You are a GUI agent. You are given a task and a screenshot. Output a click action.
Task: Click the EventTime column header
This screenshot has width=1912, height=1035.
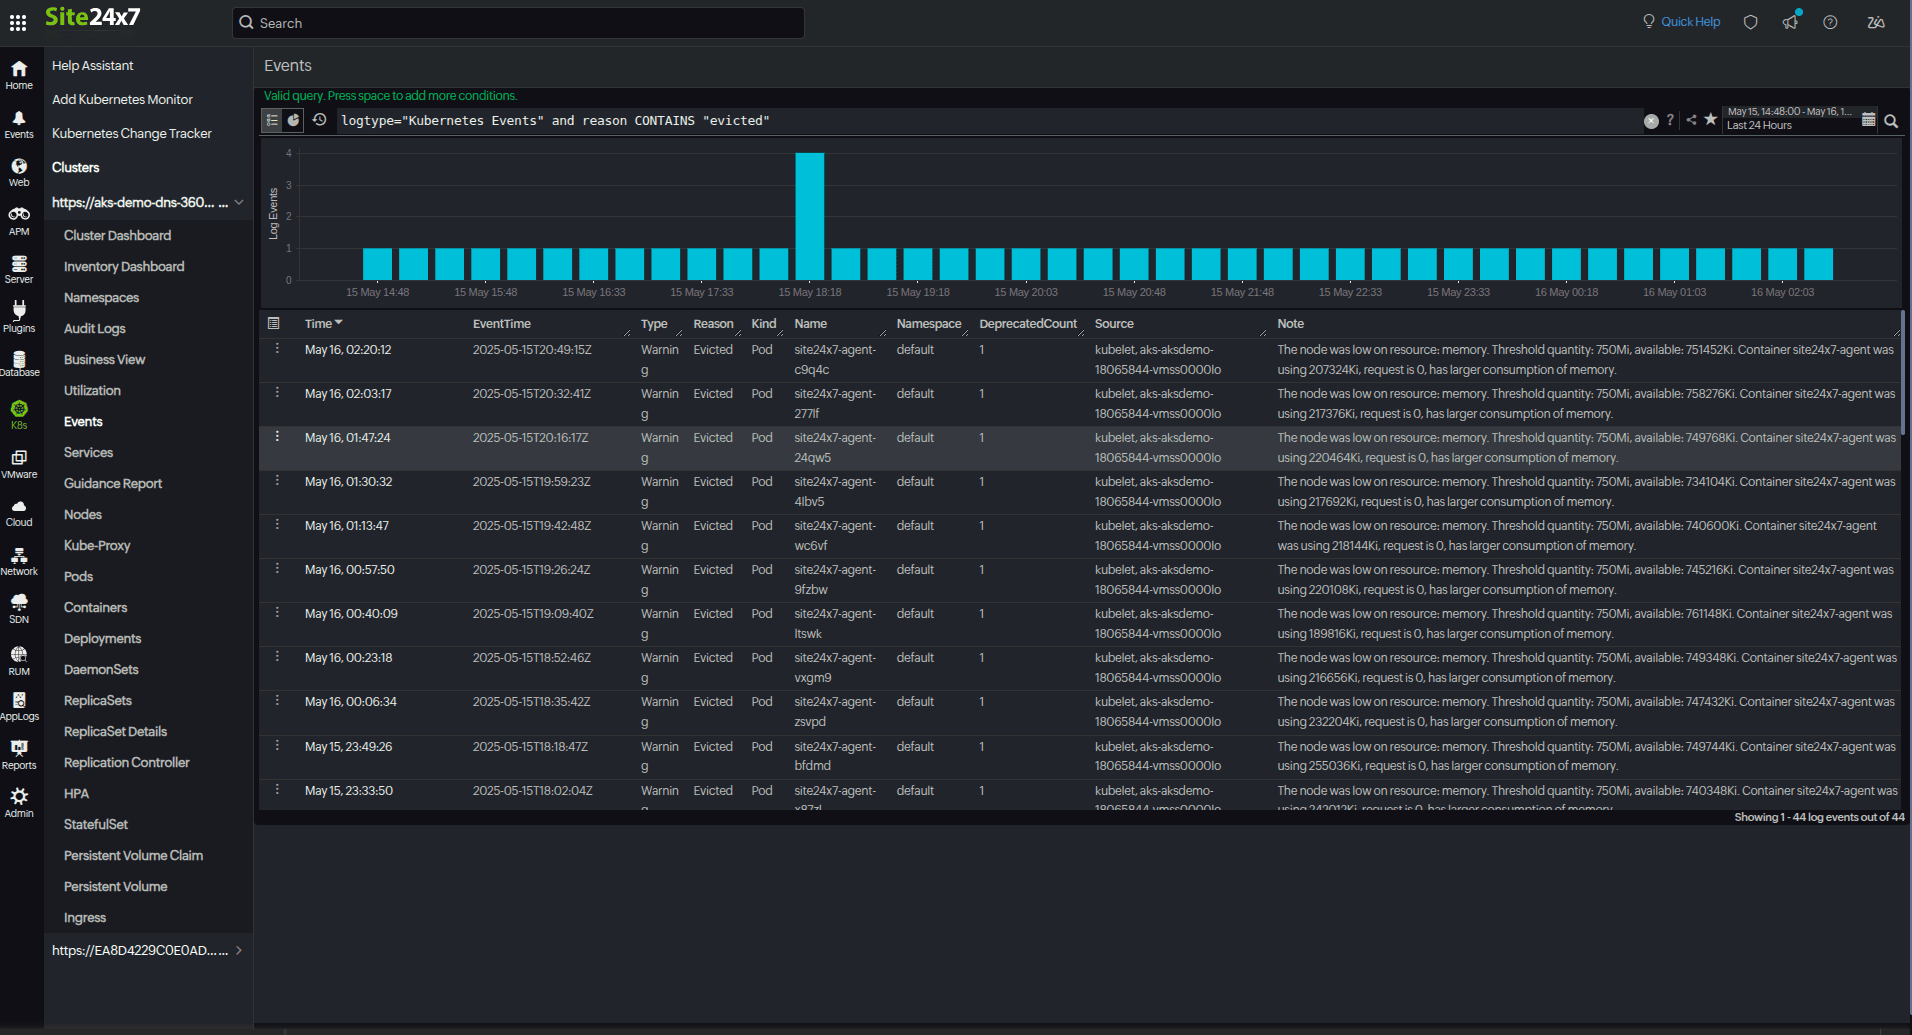[x=502, y=324]
